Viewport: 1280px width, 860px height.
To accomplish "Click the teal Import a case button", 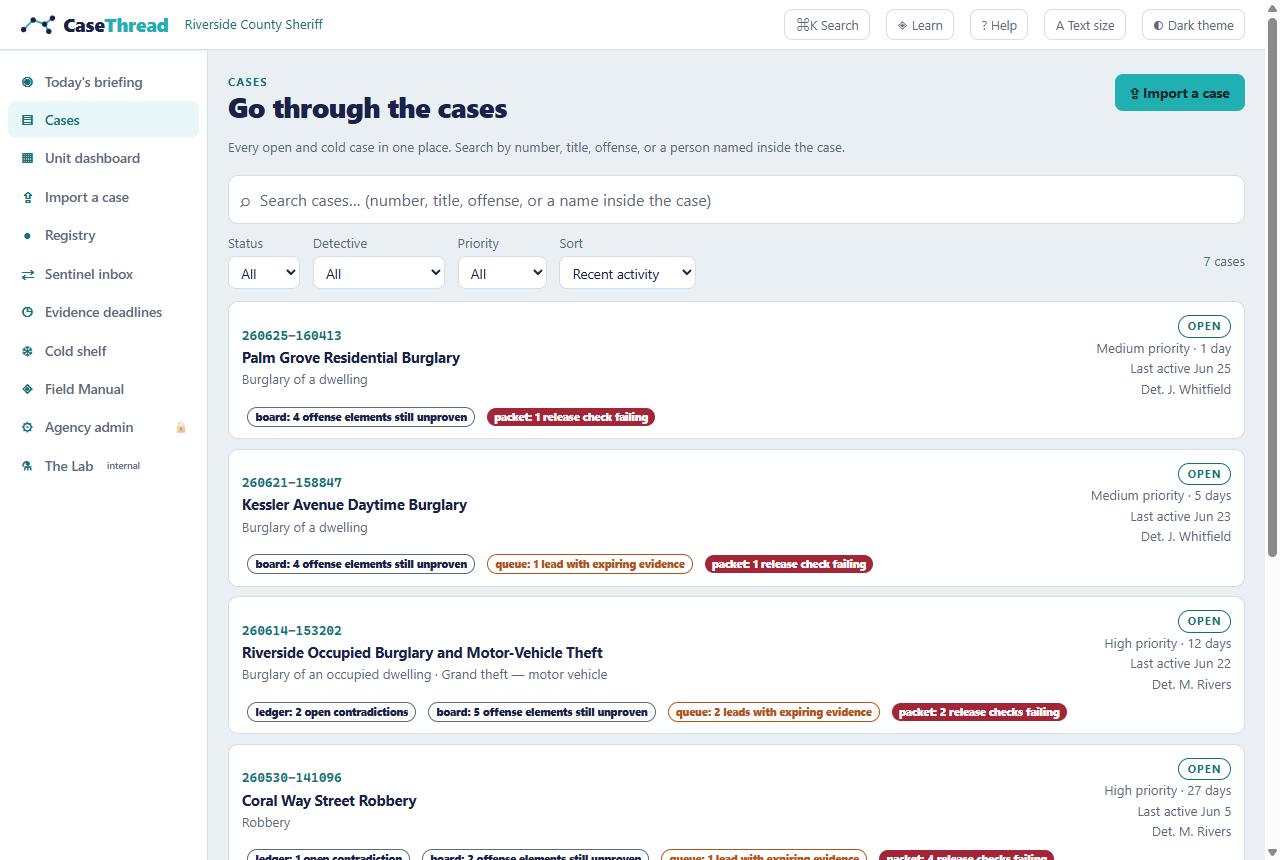I will (x=1180, y=93).
